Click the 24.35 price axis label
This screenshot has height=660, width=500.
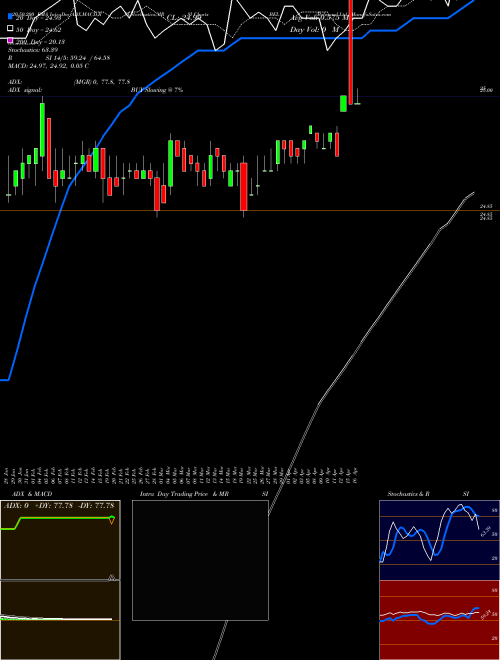(486, 206)
